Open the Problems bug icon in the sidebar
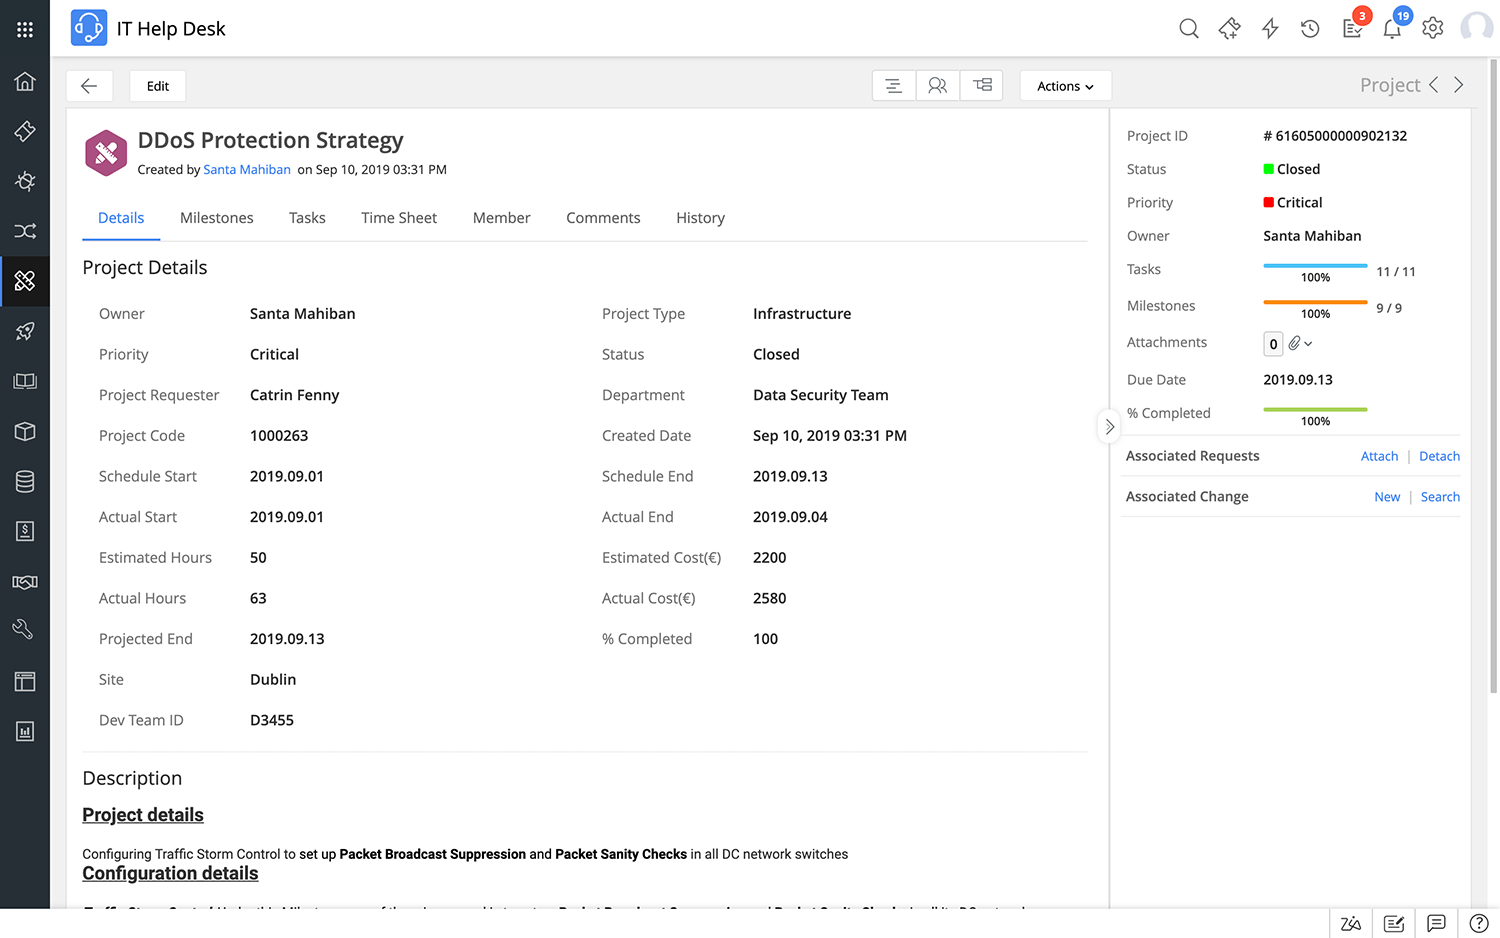1500x938 pixels. pyautogui.click(x=25, y=181)
